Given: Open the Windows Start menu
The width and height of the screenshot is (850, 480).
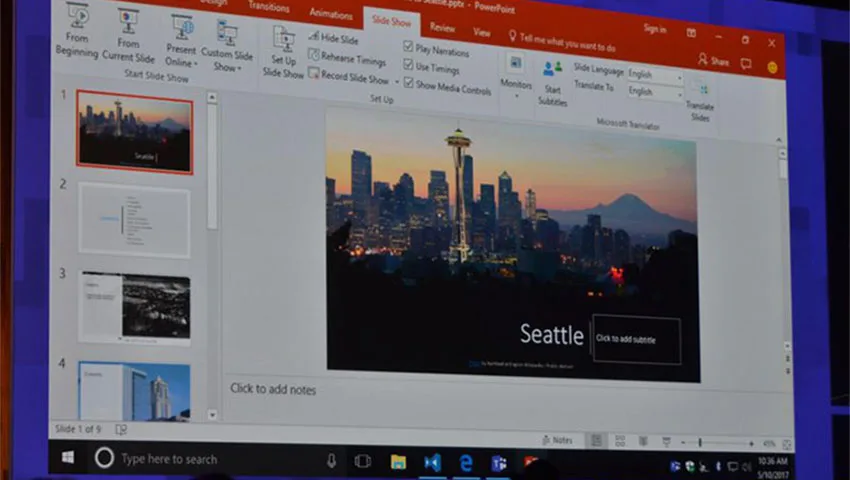Looking at the screenshot, I should tap(68, 457).
